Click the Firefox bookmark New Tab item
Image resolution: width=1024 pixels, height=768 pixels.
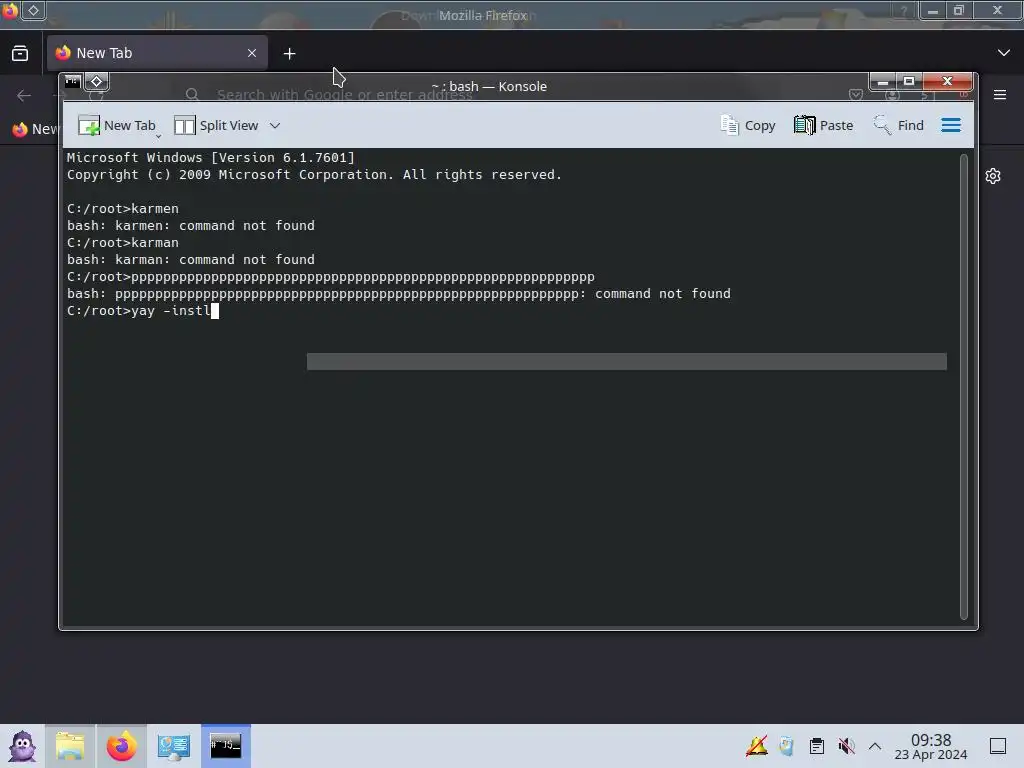point(36,129)
